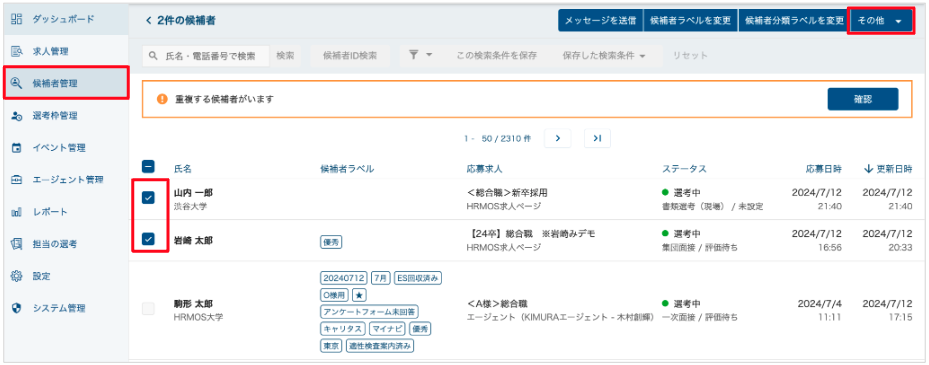Open candidate 岩崎 太郎
This screenshot has width=929, height=365.
(x=193, y=241)
